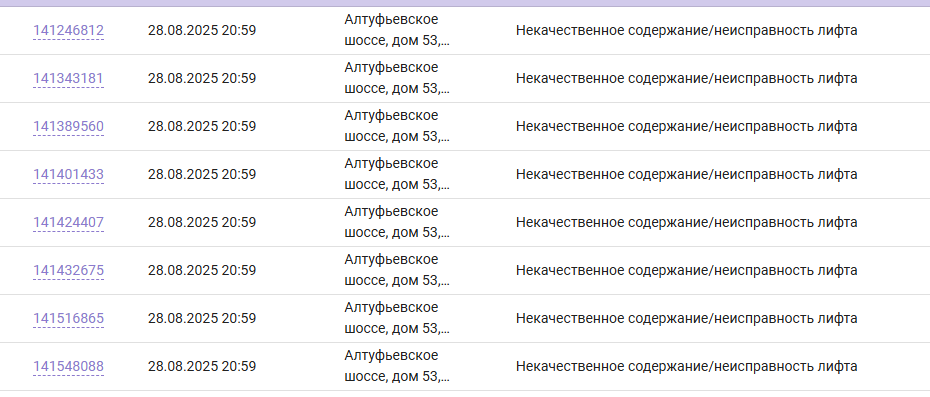Open request number 141246812
Image resolution: width=930 pixels, height=397 pixels.
(68, 30)
